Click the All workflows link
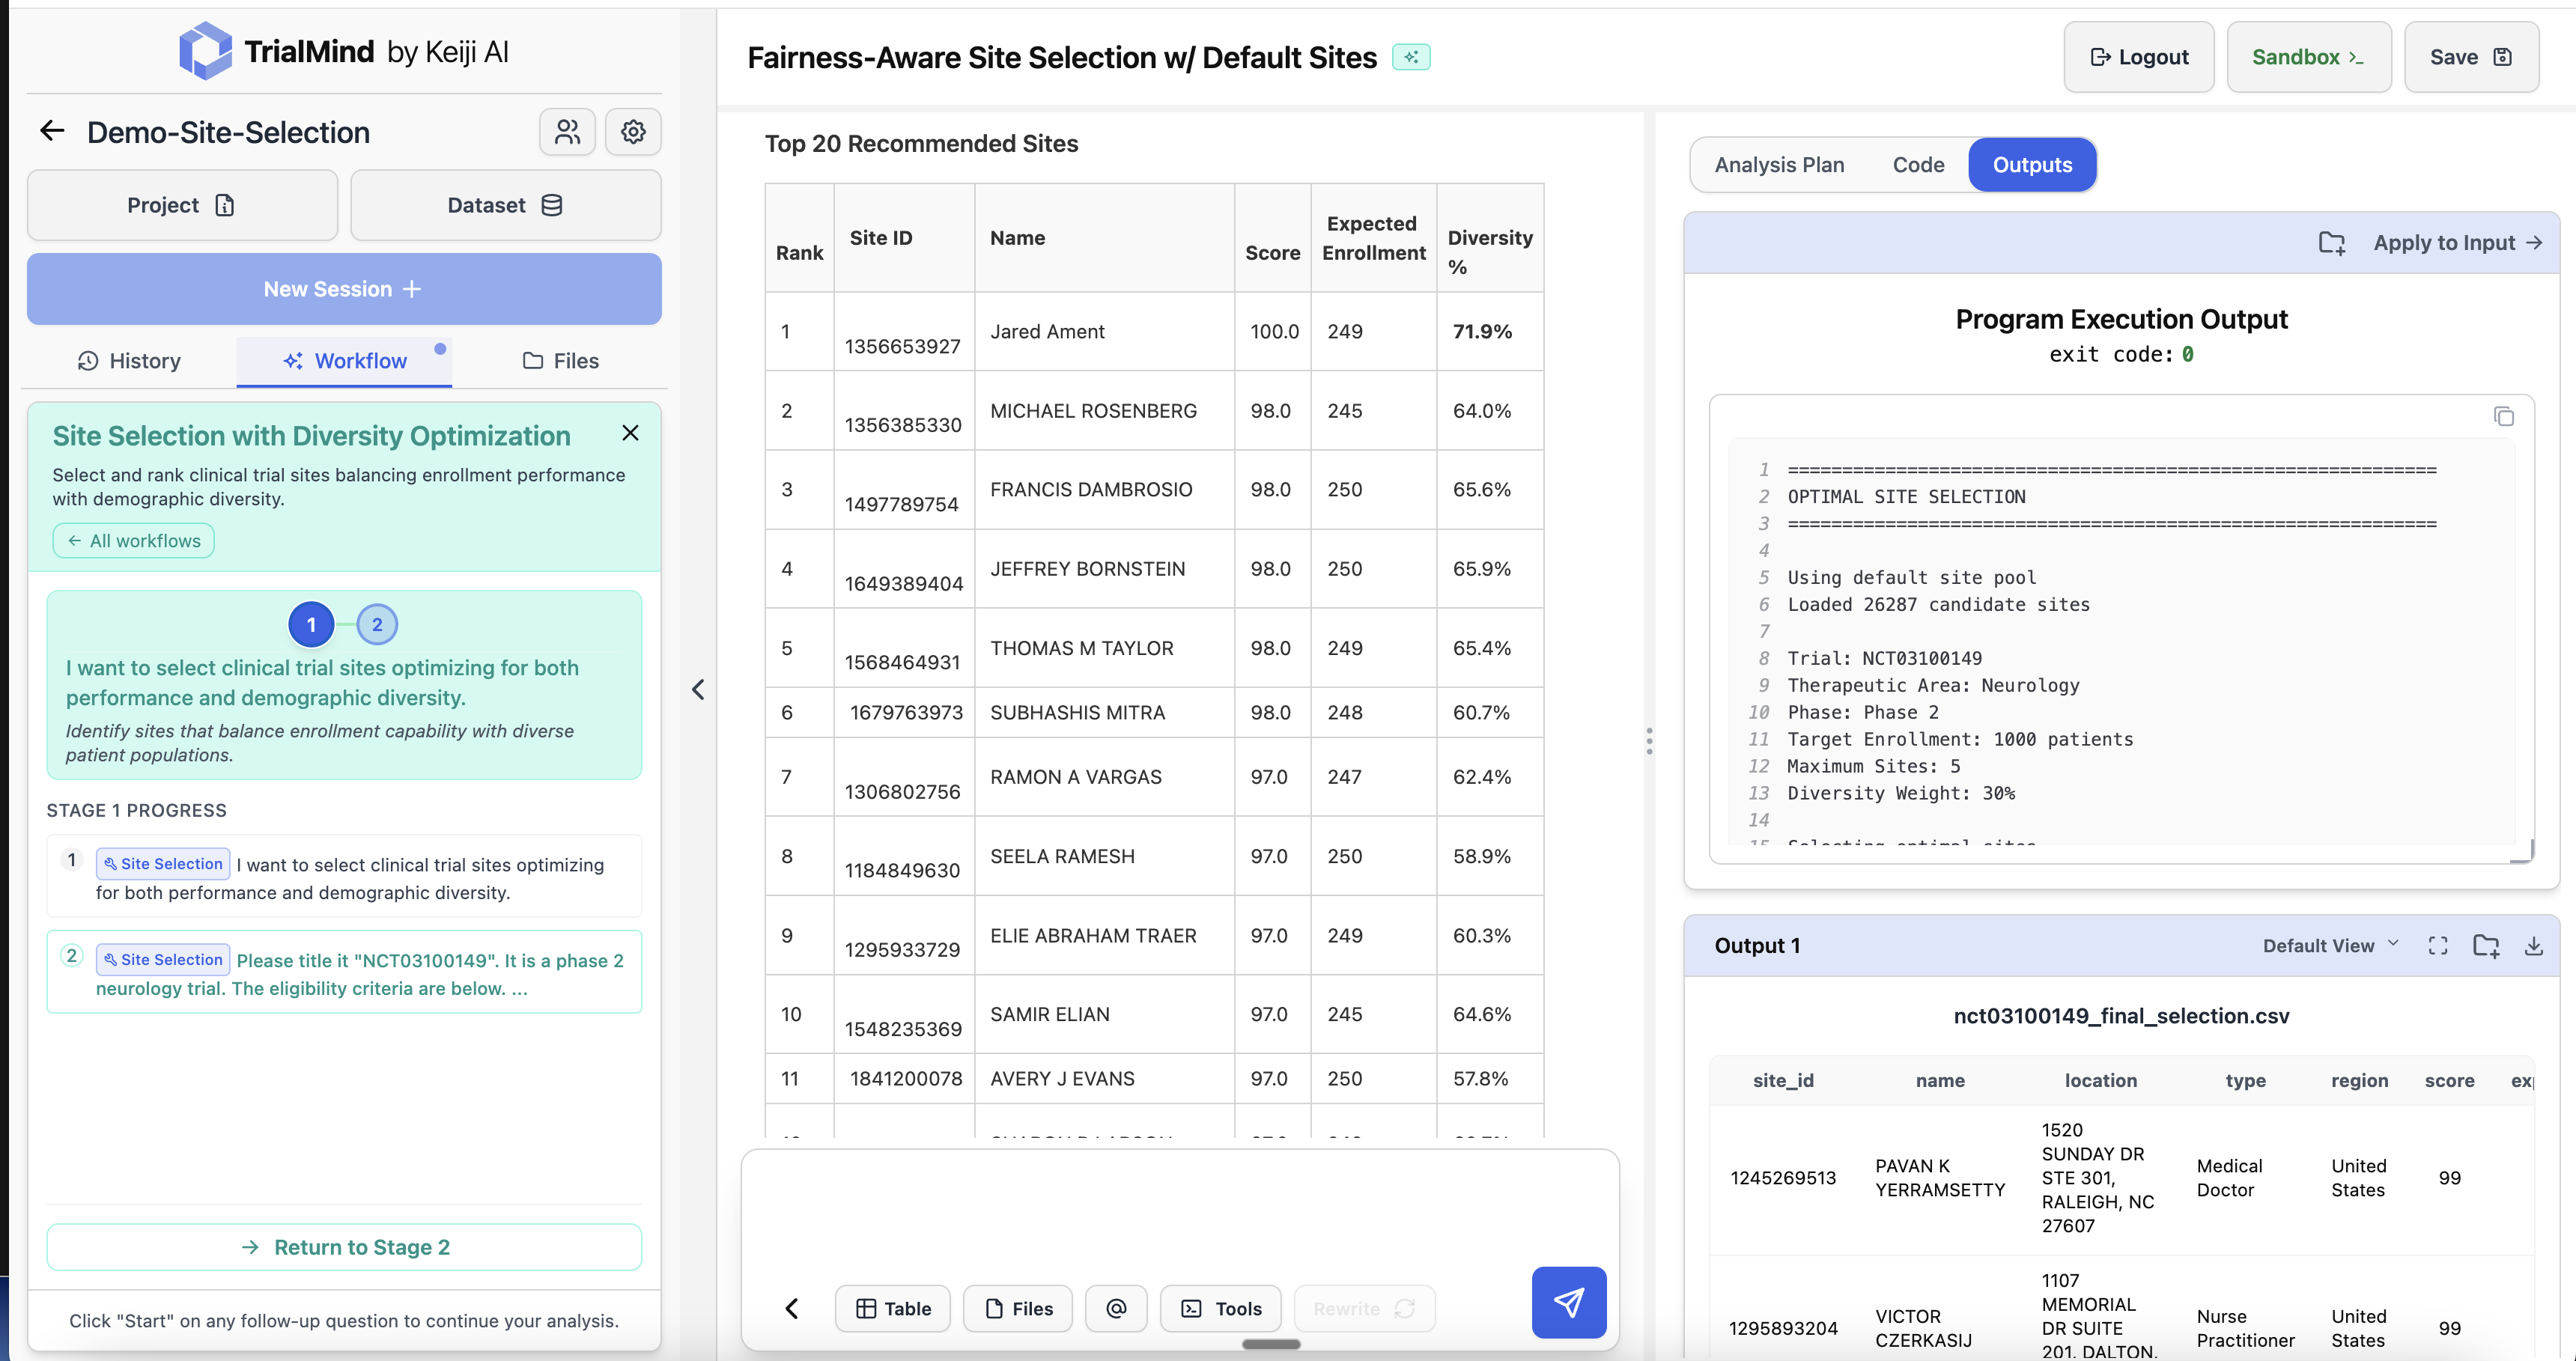This screenshot has height=1361, width=2576. (134, 541)
